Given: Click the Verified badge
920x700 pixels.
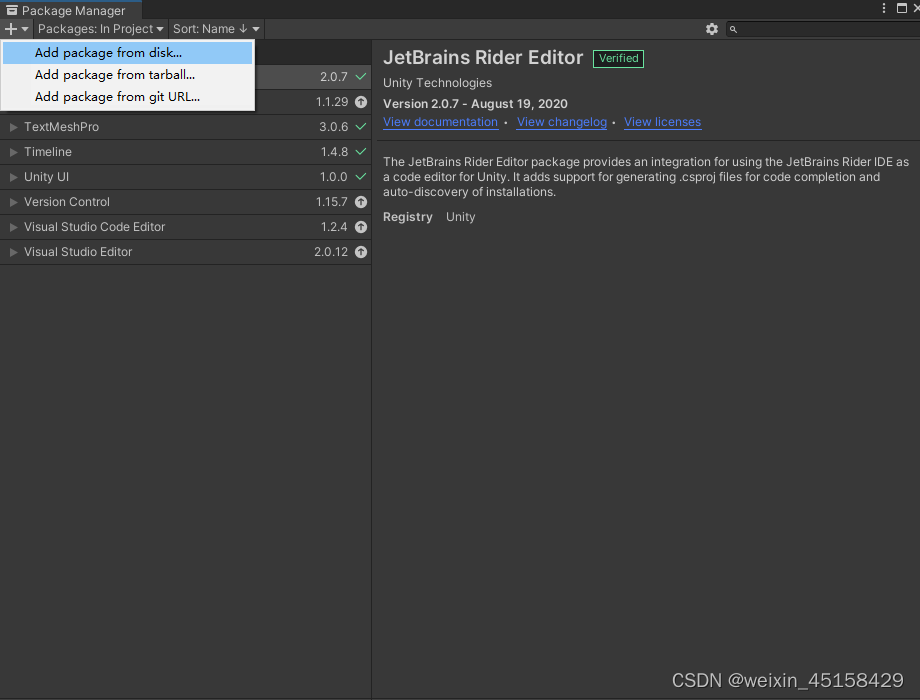Looking at the screenshot, I should (x=618, y=59).
